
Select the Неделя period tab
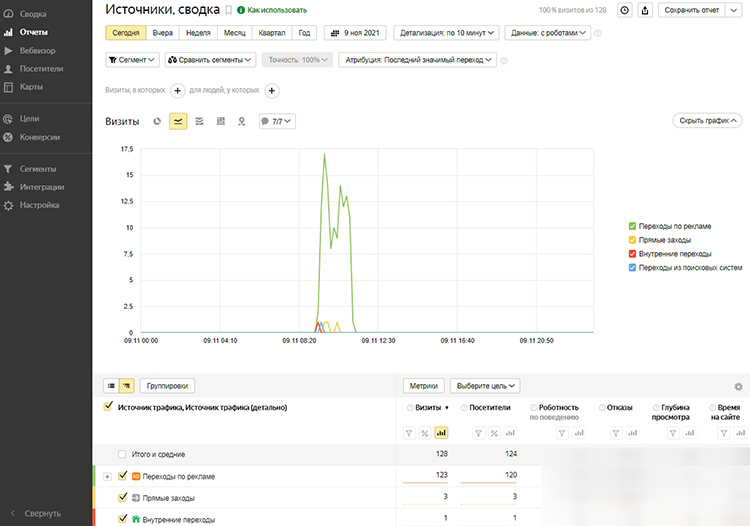pyautogui.click(x=198, y=32)
